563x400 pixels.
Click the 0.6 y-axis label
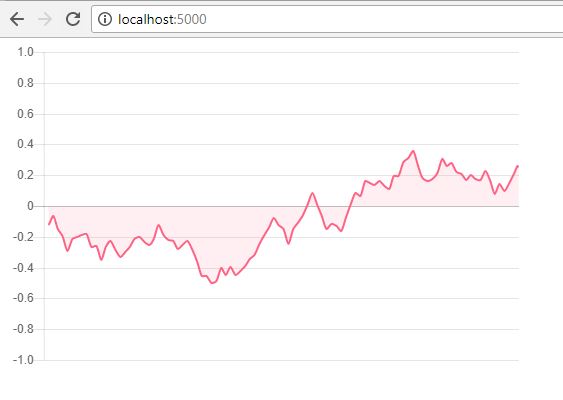[x=25, y=114]
